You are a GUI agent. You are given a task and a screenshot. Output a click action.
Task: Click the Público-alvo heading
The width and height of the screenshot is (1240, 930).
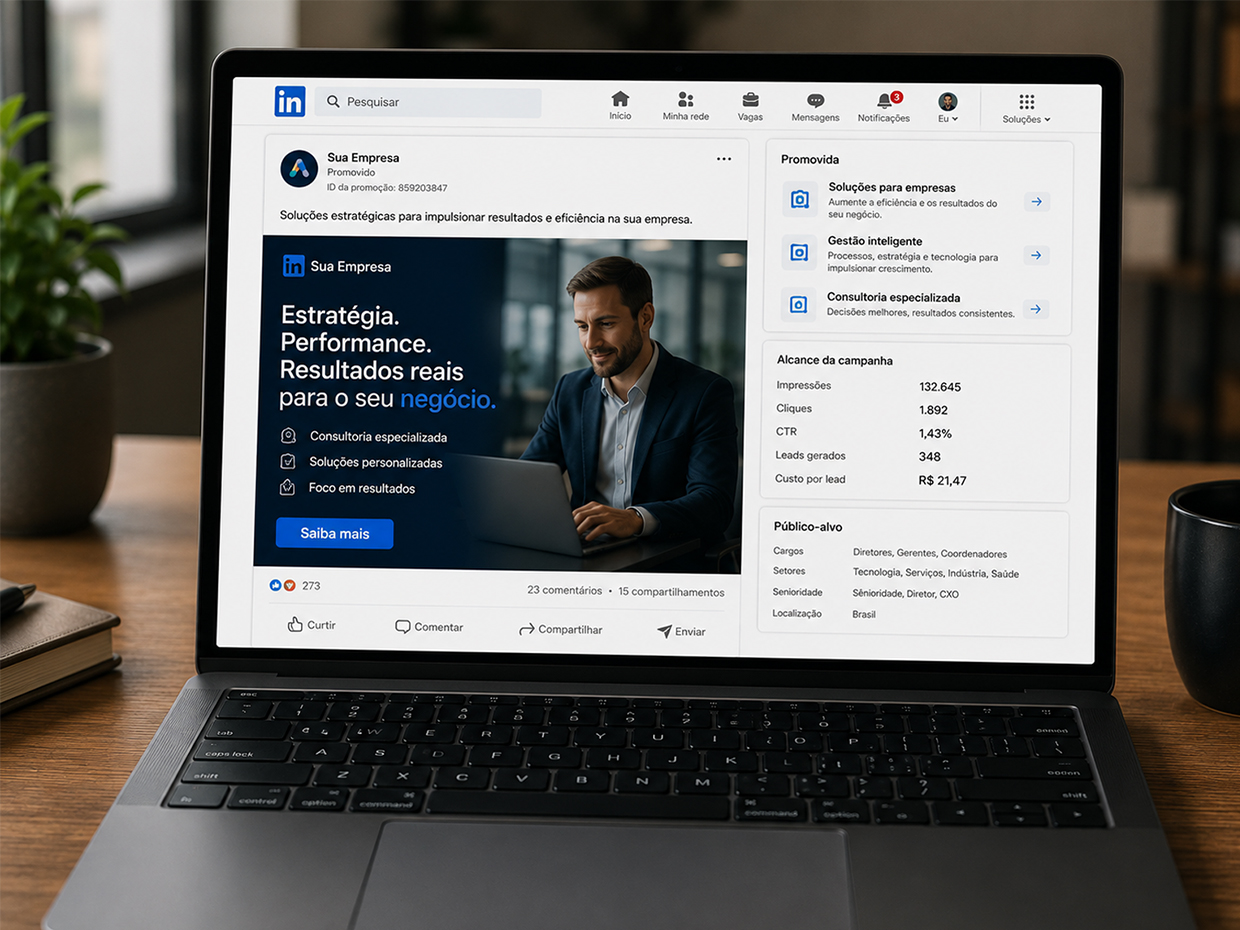tap(808, 526)
